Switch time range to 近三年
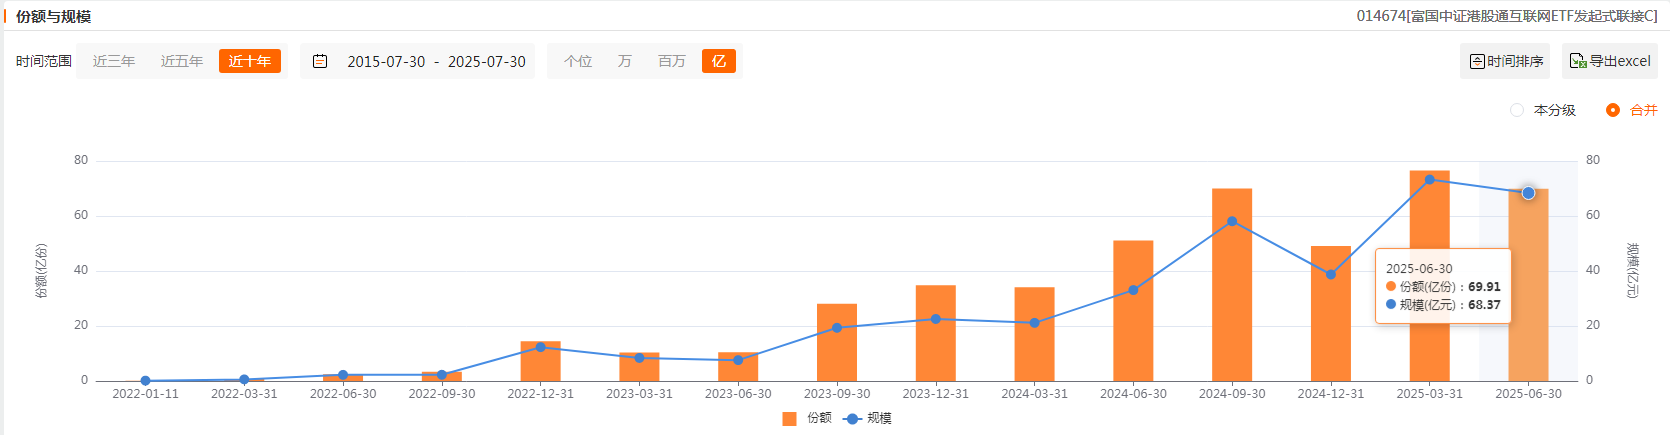1670x435 pixels. (x=114, y=61)
